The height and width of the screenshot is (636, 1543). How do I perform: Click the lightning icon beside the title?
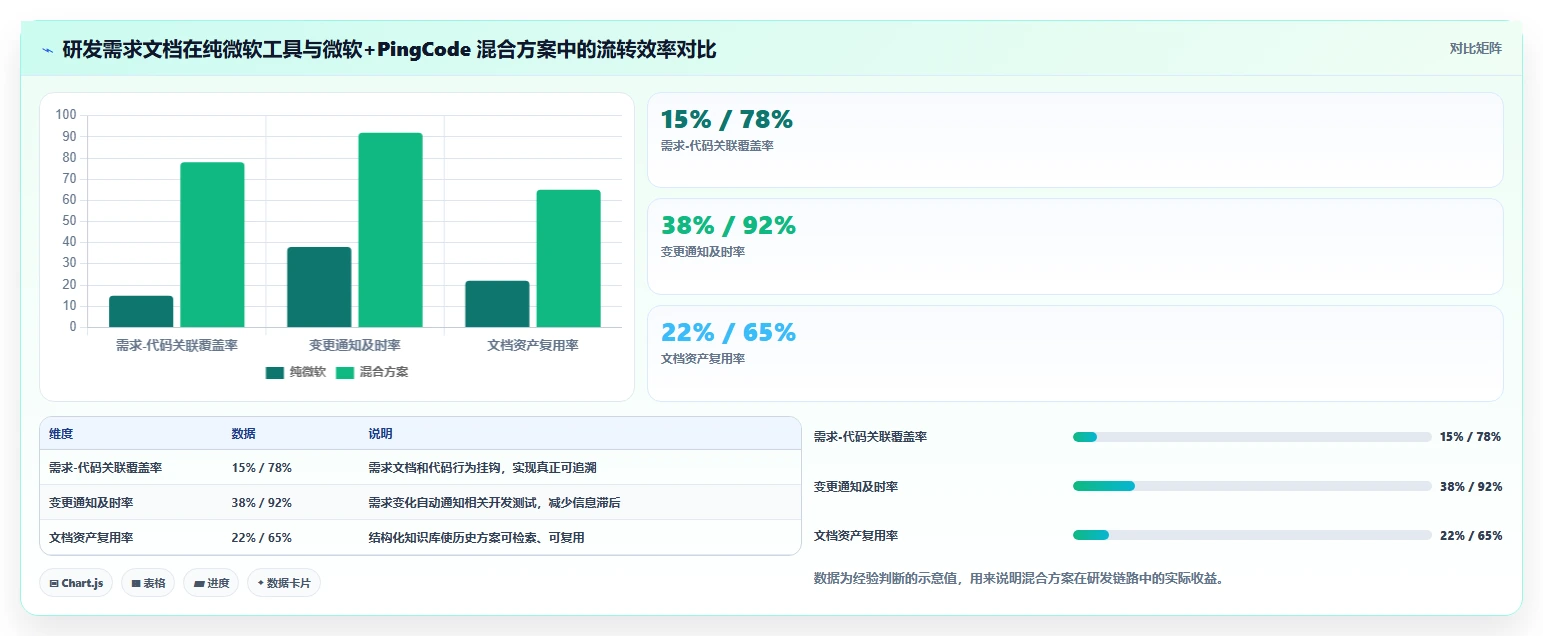[47, 49]
